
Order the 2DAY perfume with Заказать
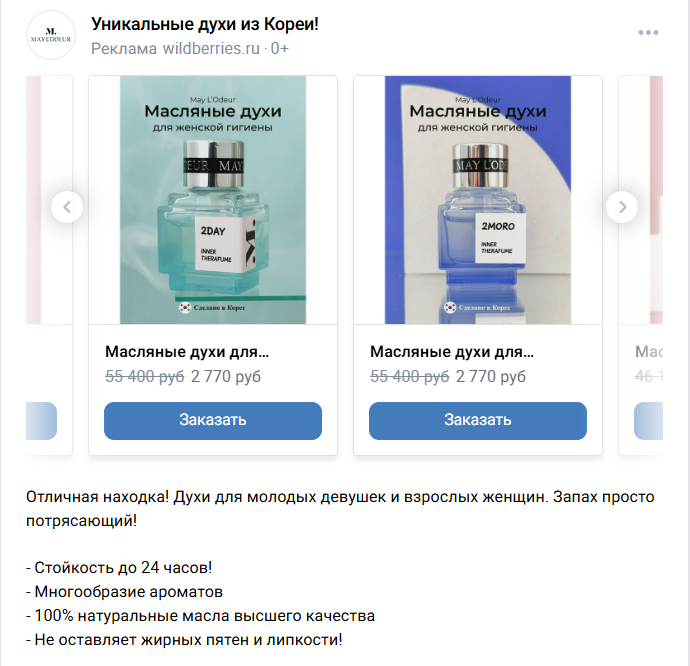coord(213,420)
